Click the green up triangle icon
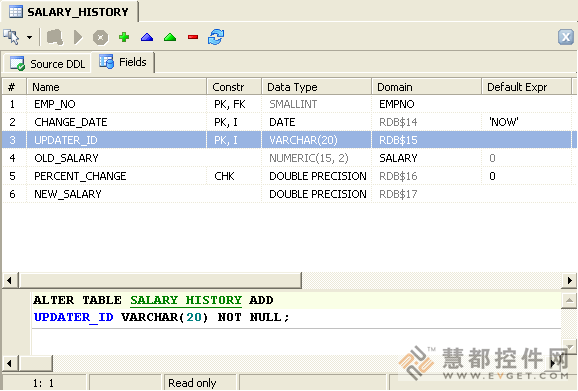The width and height of the screenshot is (578, 391). point(170,37)
